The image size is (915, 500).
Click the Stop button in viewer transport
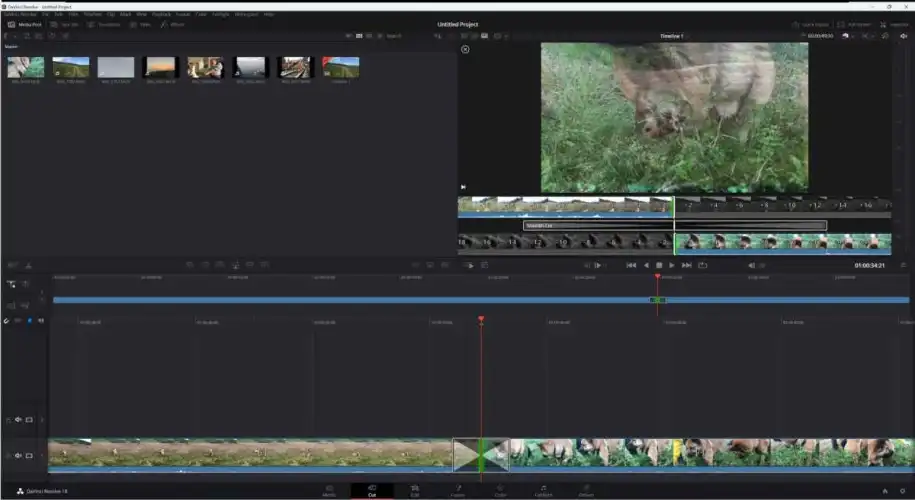pyautogui.click(x=659, y=265)
